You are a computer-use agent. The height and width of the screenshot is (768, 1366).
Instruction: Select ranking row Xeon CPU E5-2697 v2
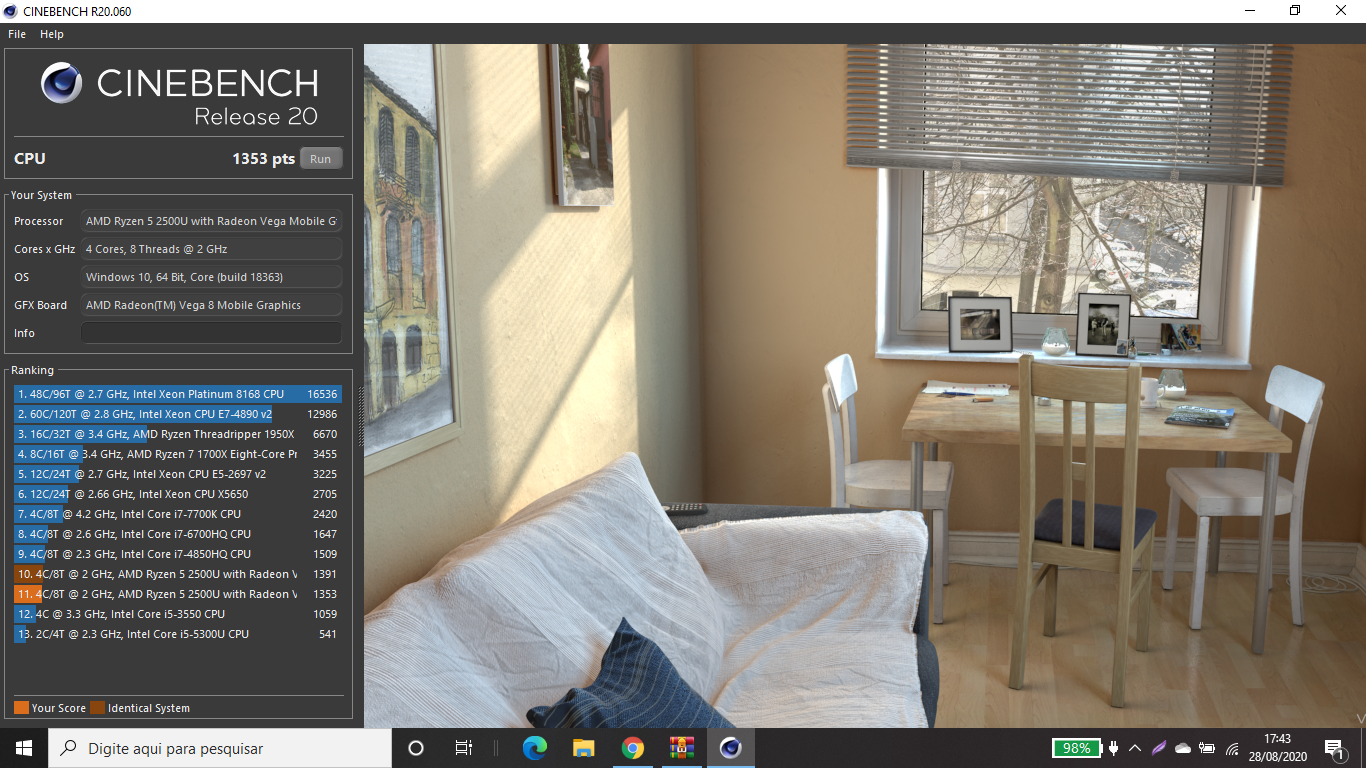(178, 474)
